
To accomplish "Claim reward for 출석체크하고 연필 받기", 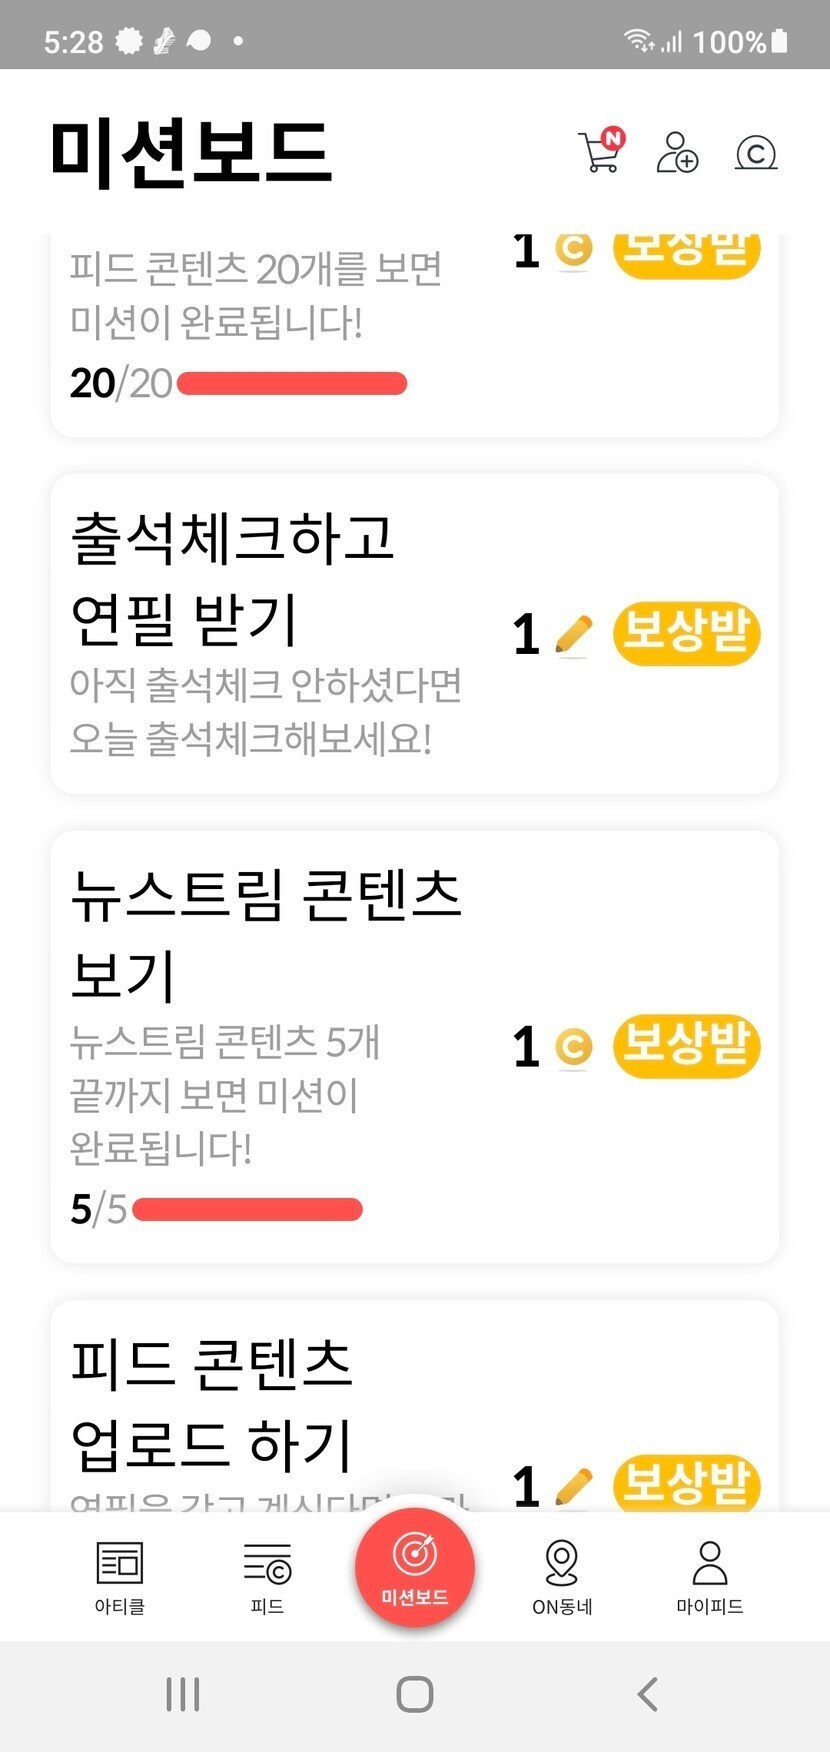I will pos(686,633).
